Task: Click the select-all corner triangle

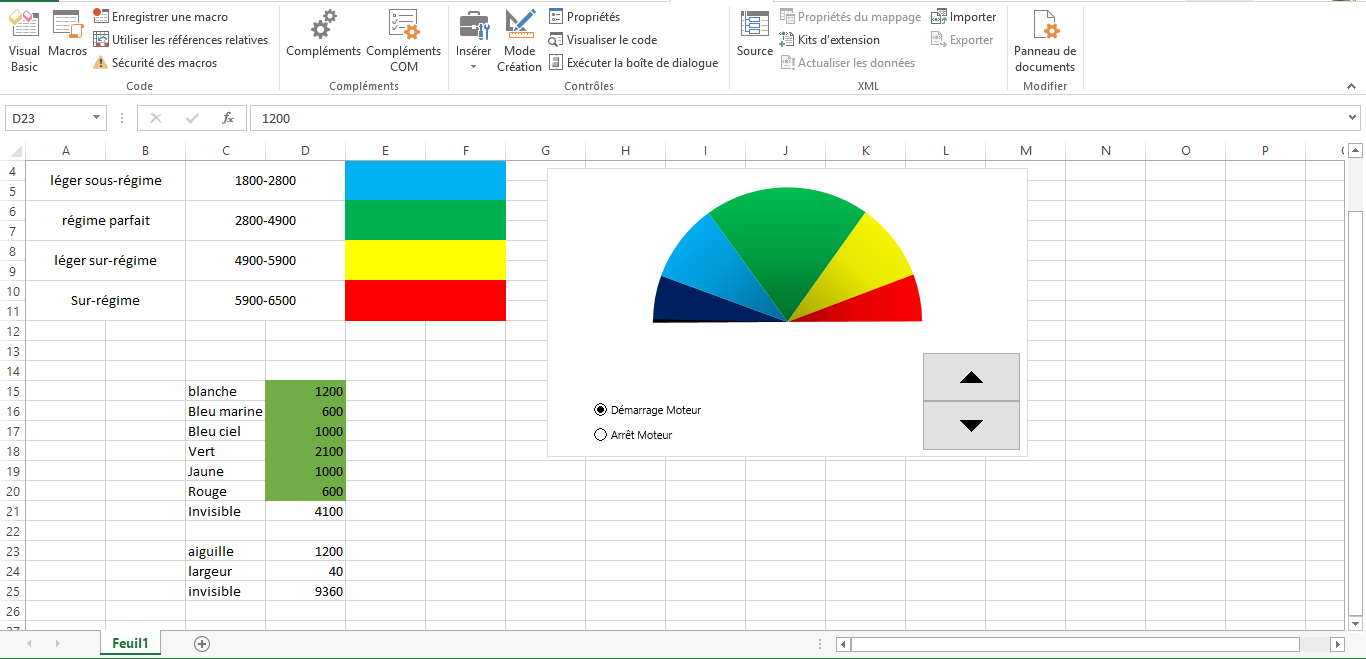Action: [15, 151]
